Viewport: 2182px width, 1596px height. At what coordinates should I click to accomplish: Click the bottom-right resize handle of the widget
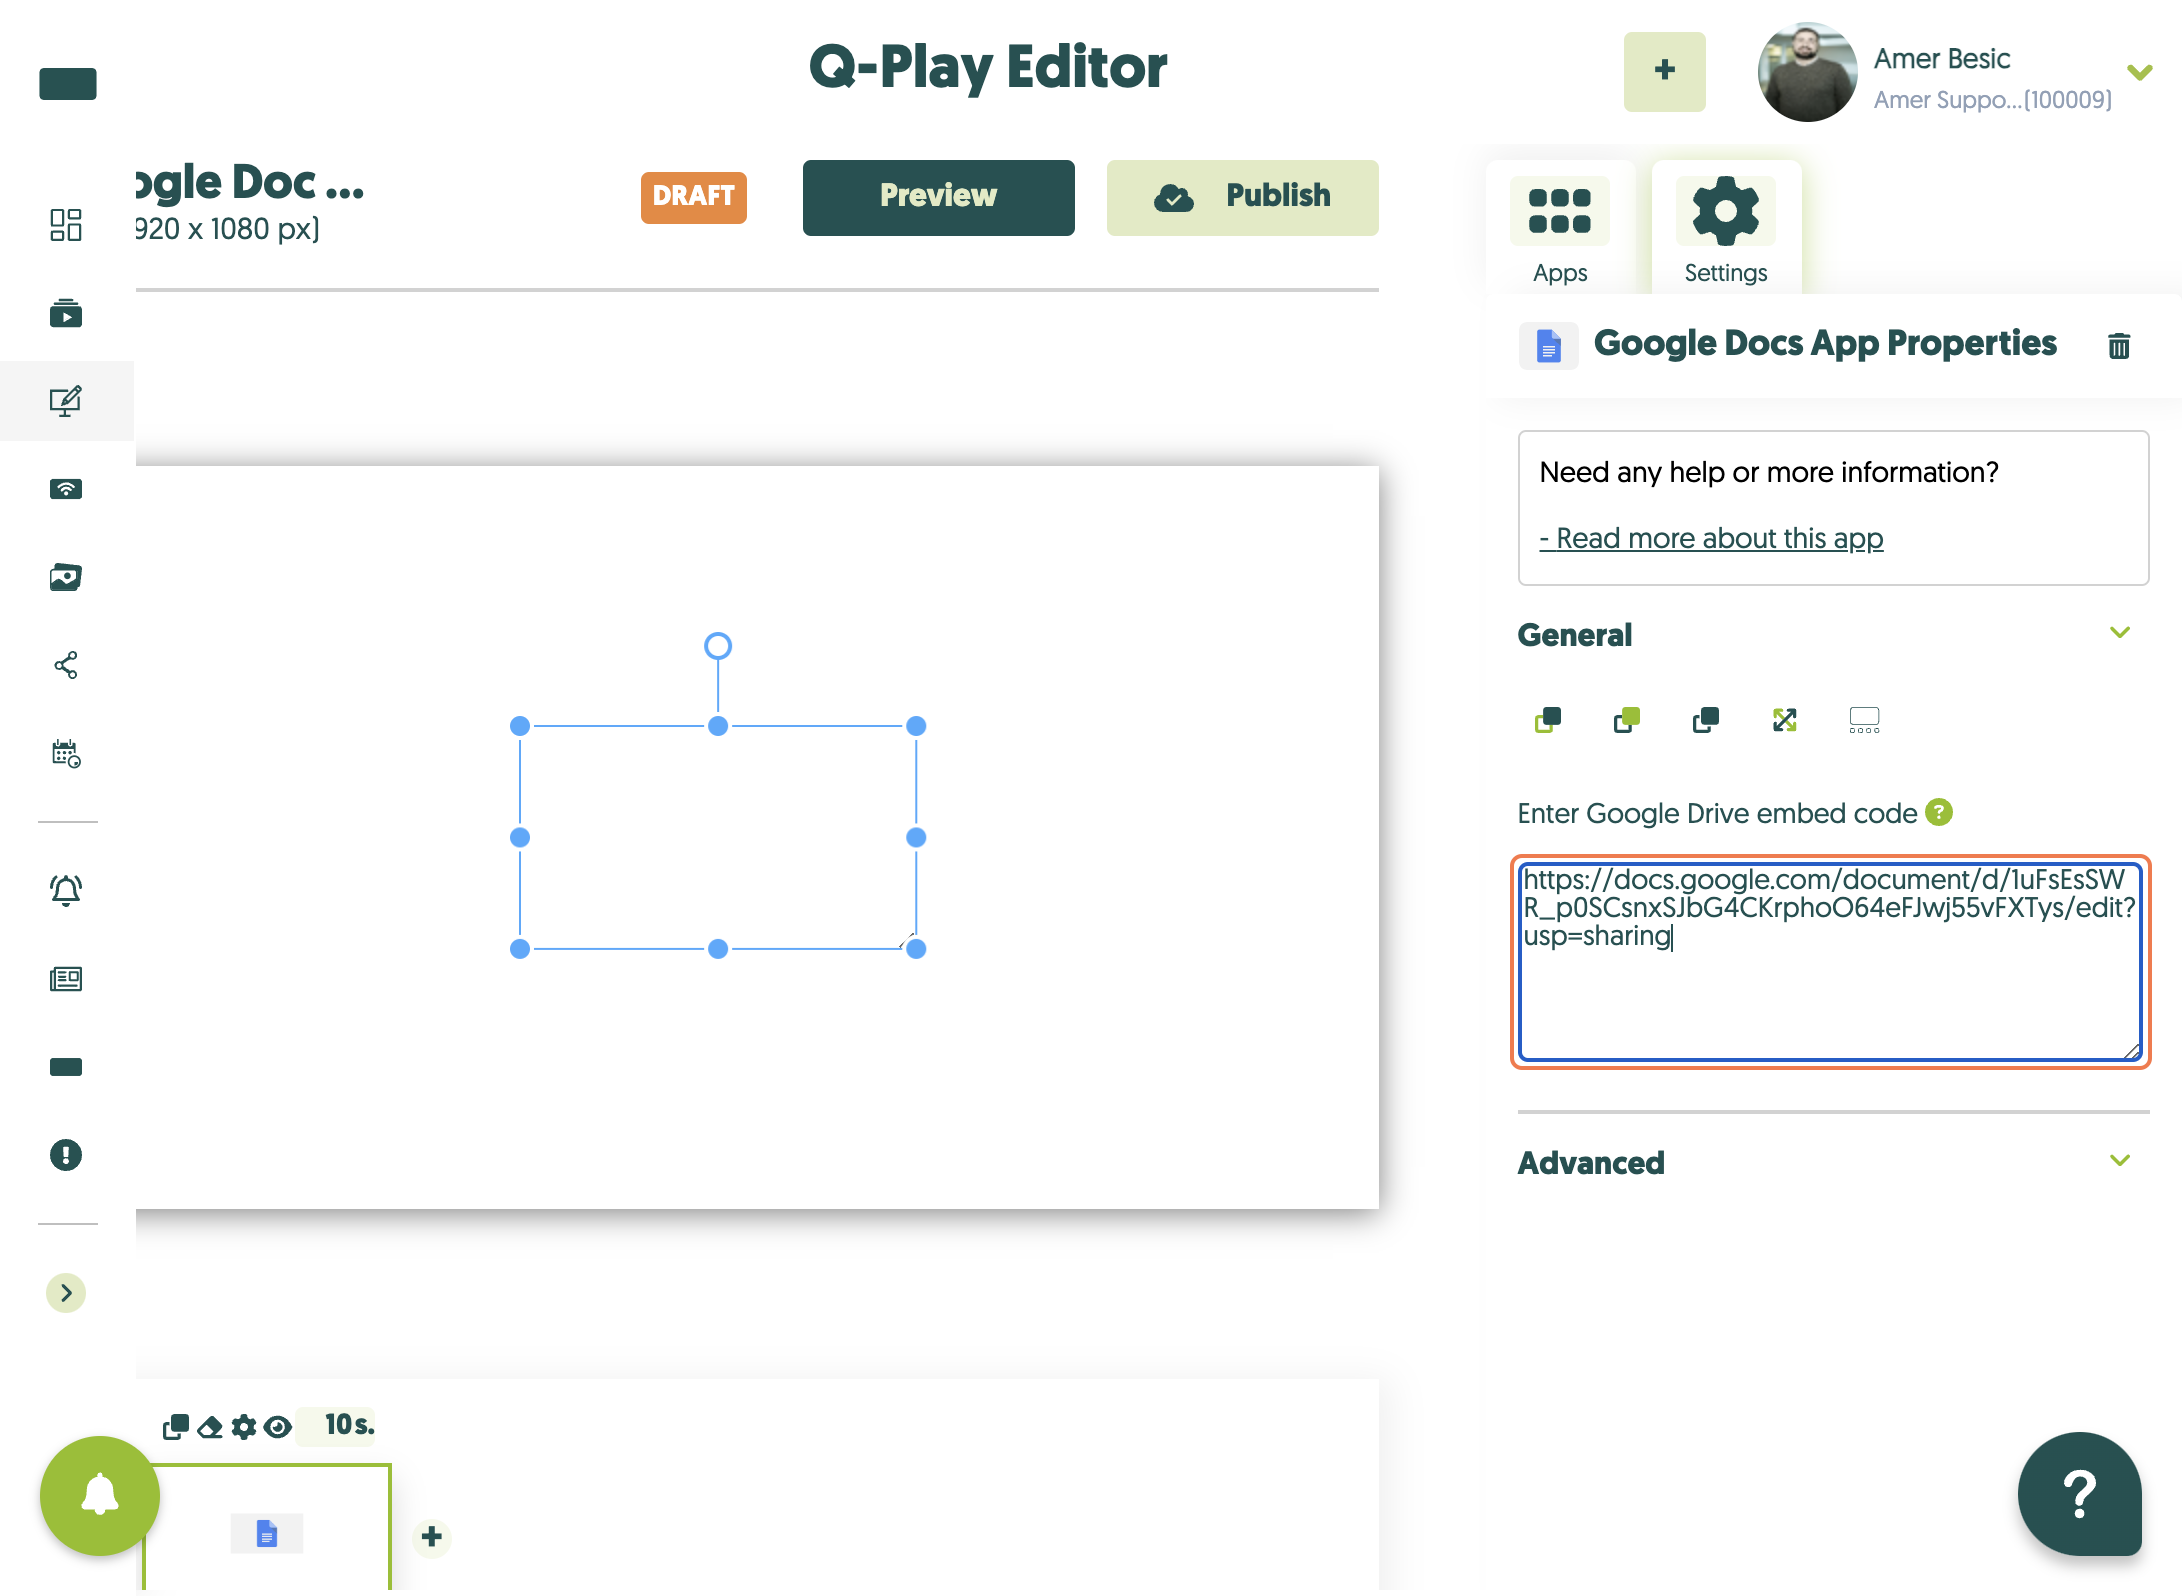click(x=916, y=949)
